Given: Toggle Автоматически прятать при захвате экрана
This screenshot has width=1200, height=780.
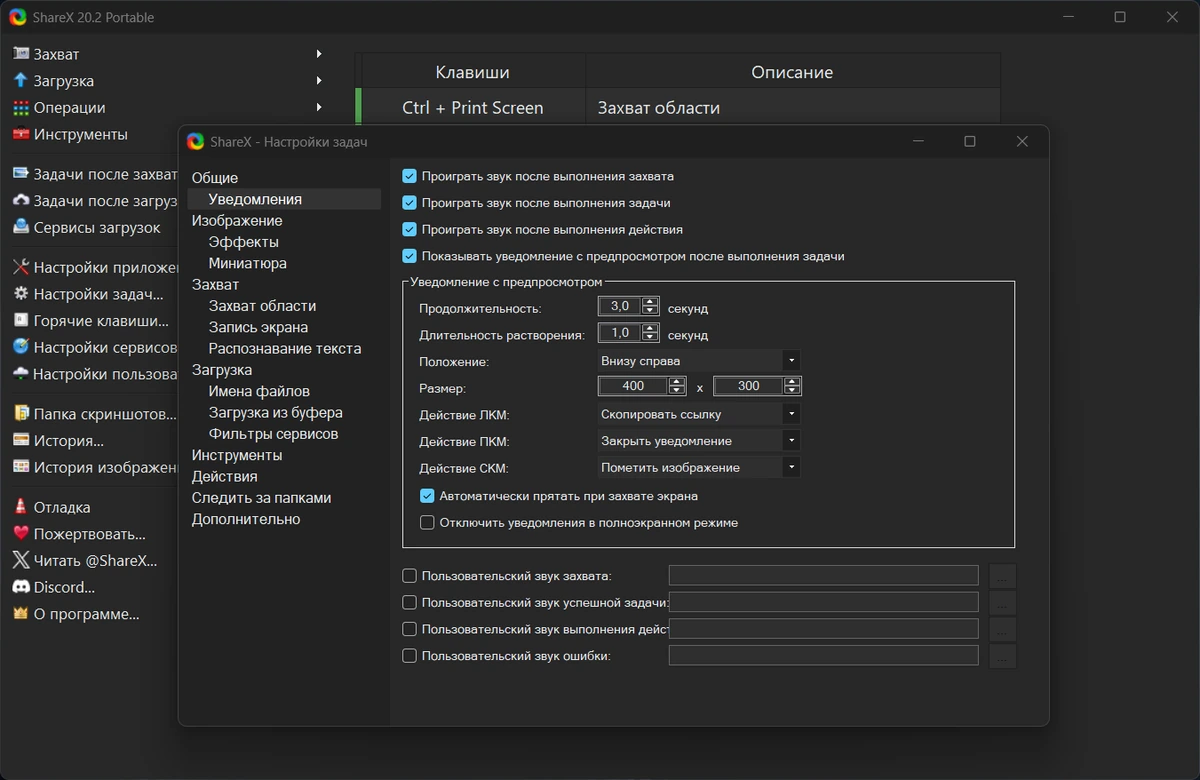Looking at the screenshot, I should coord(427,496).
